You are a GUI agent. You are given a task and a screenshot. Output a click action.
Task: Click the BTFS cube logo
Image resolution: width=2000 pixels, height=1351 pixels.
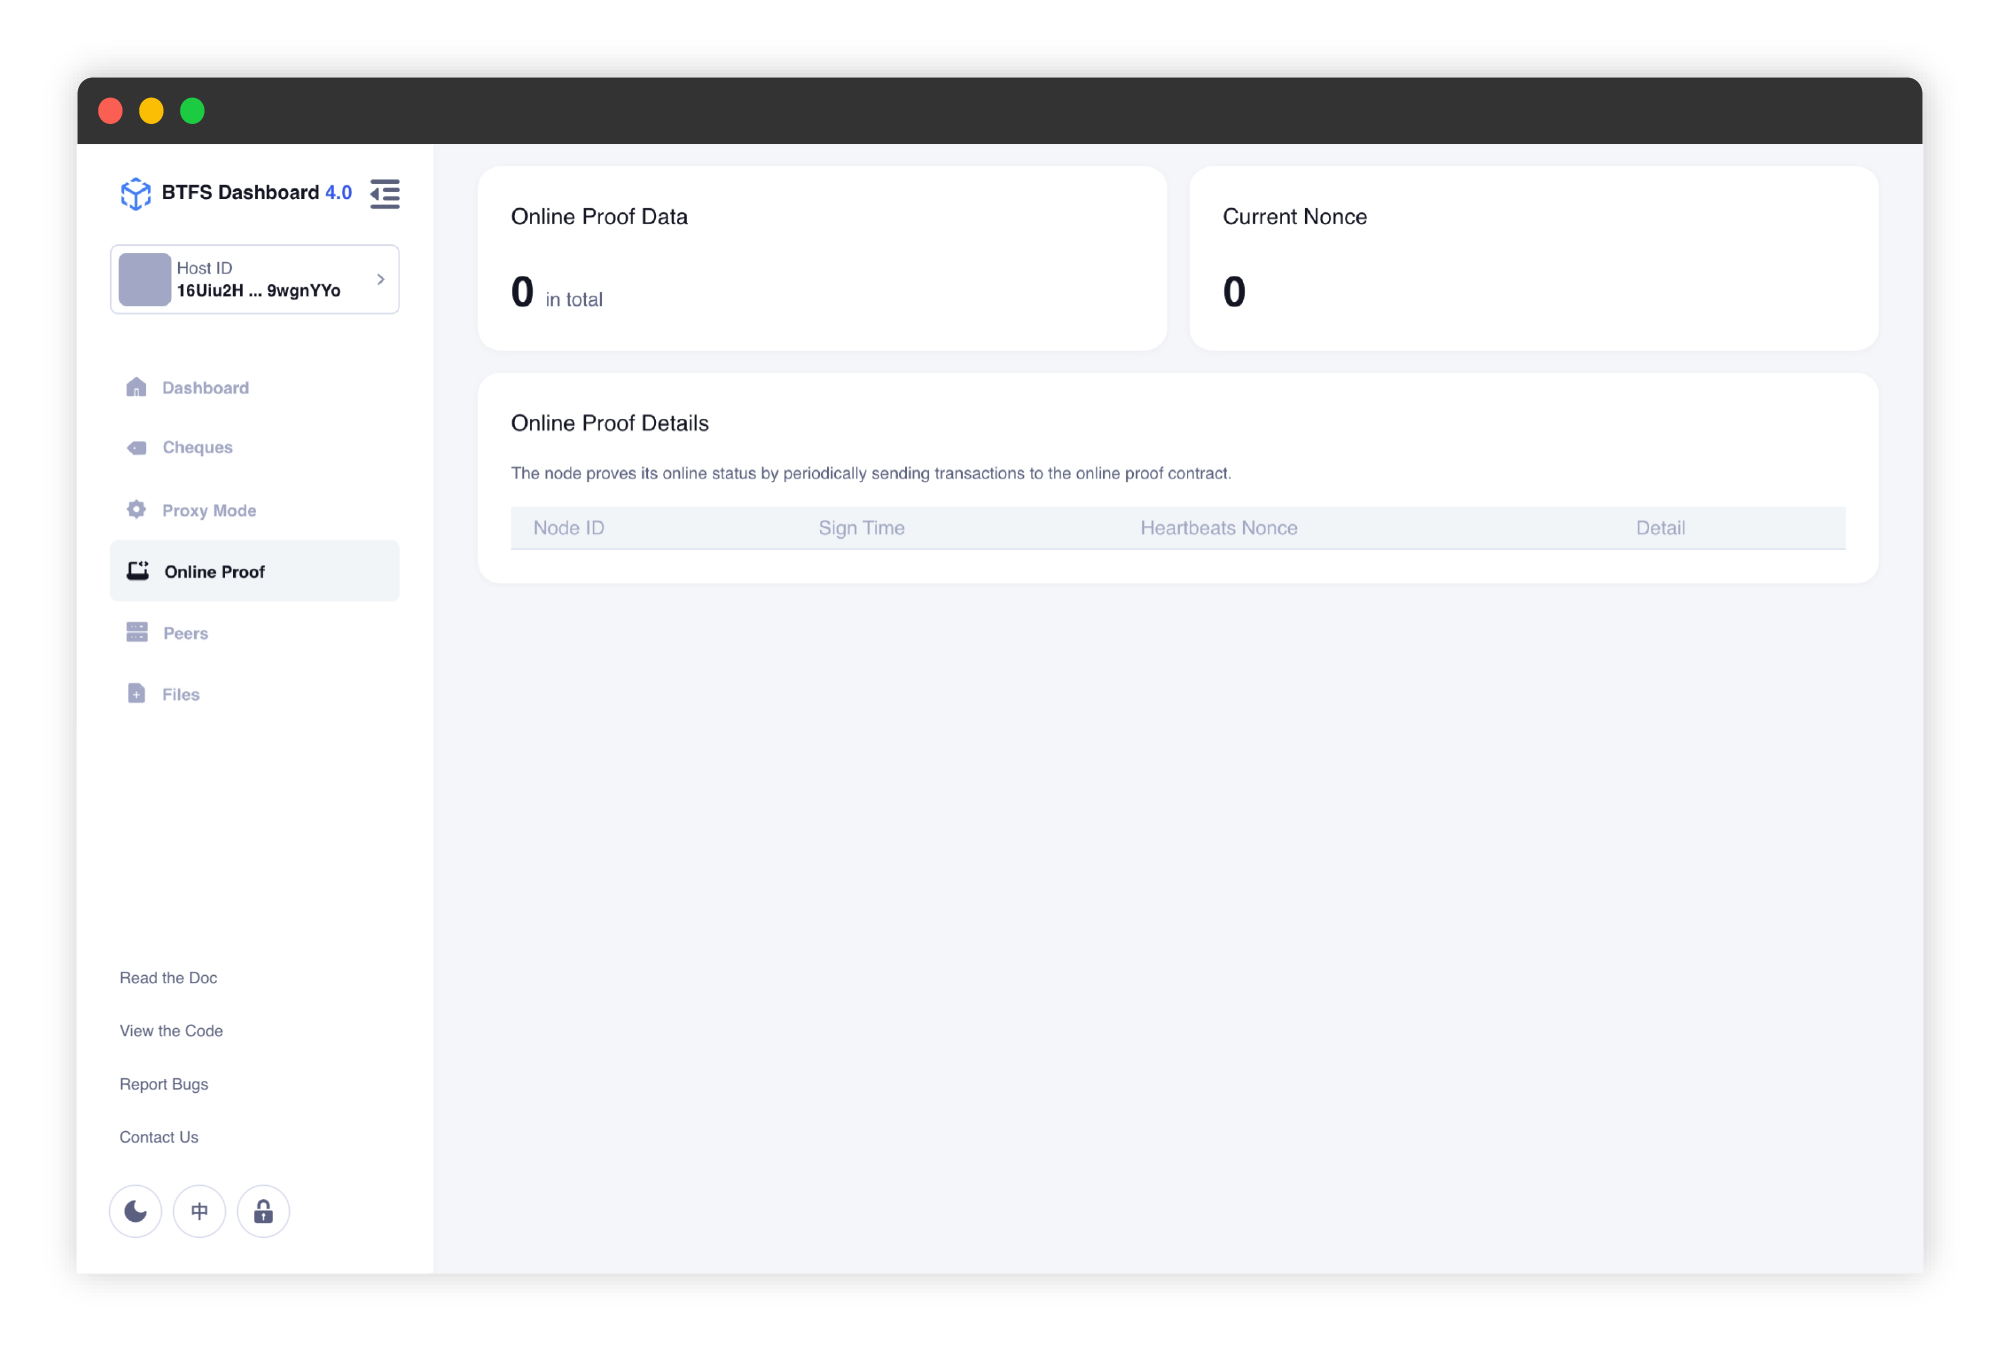click(135, 193)
